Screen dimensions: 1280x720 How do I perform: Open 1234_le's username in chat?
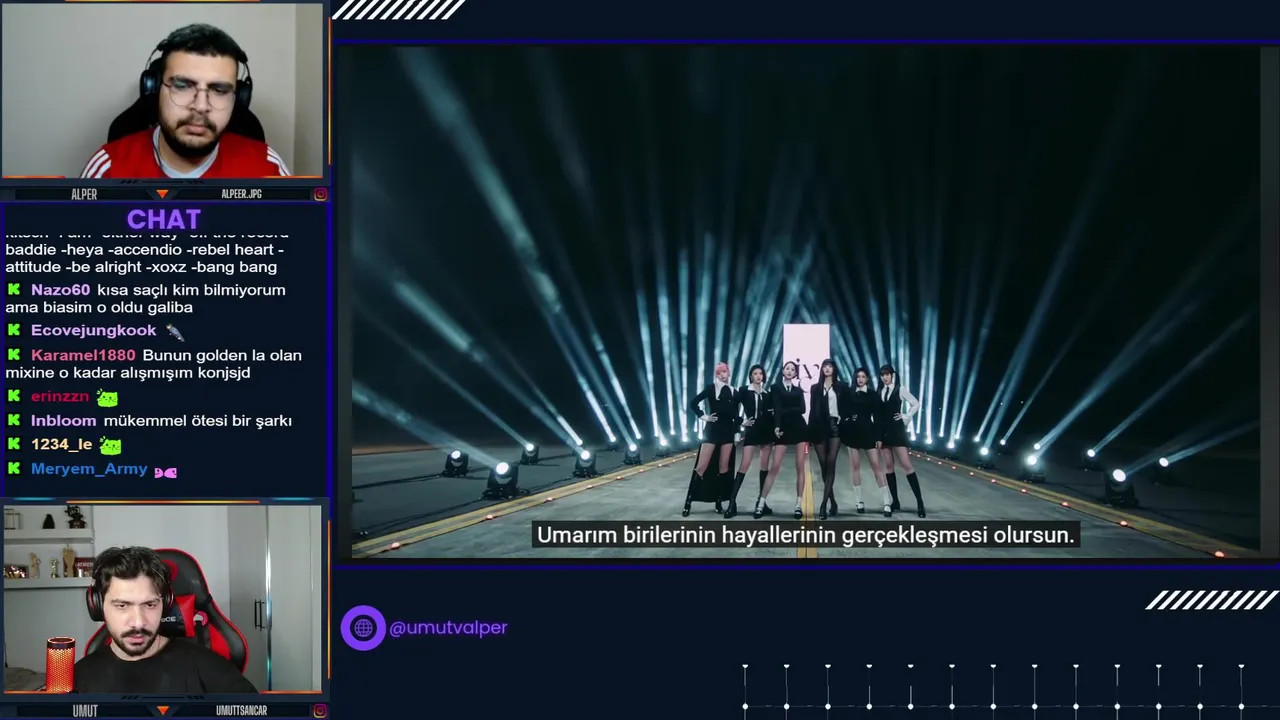(62, 445)
